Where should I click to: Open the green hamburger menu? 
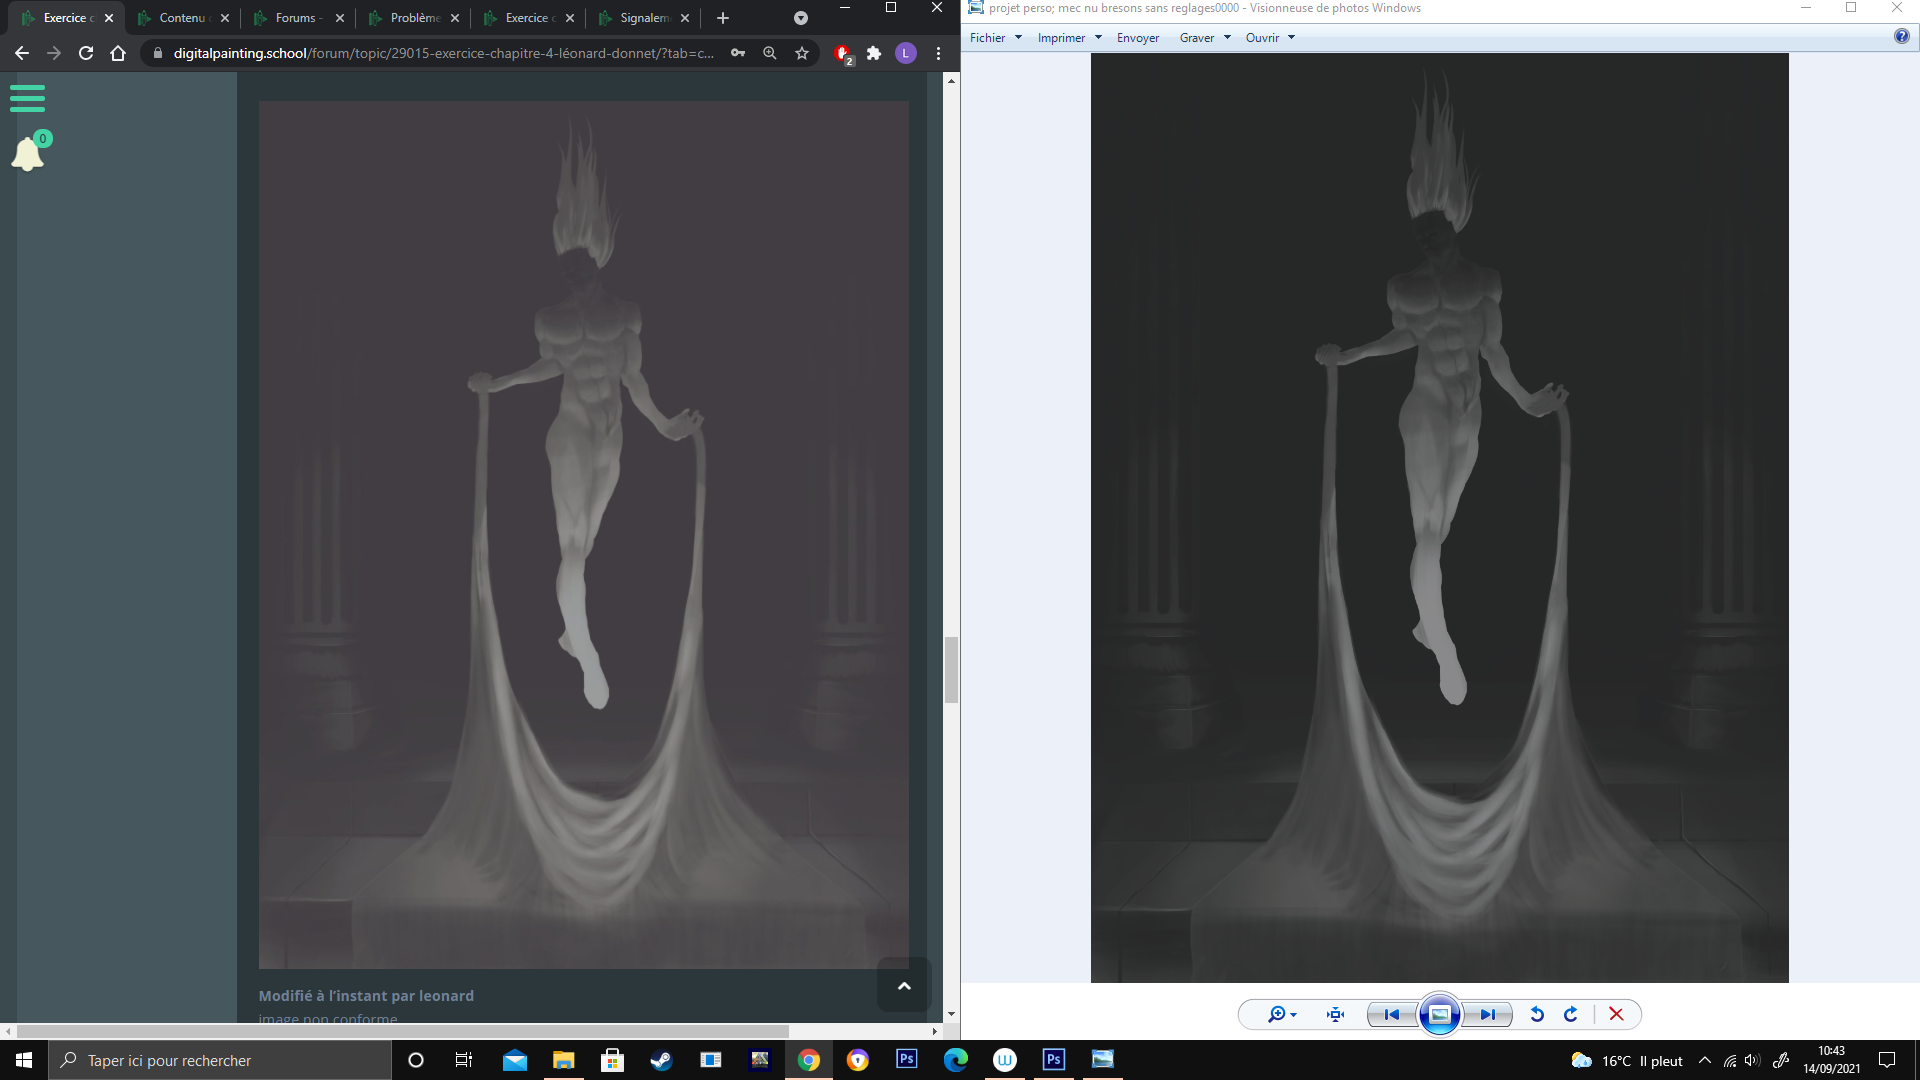(x=27, y=98)
